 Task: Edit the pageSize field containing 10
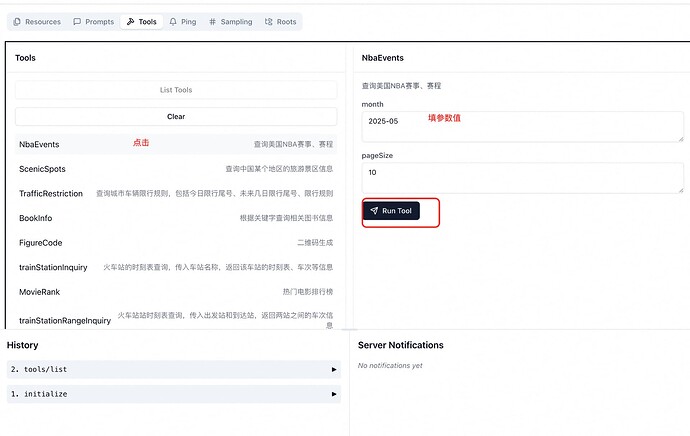(523, 178)
